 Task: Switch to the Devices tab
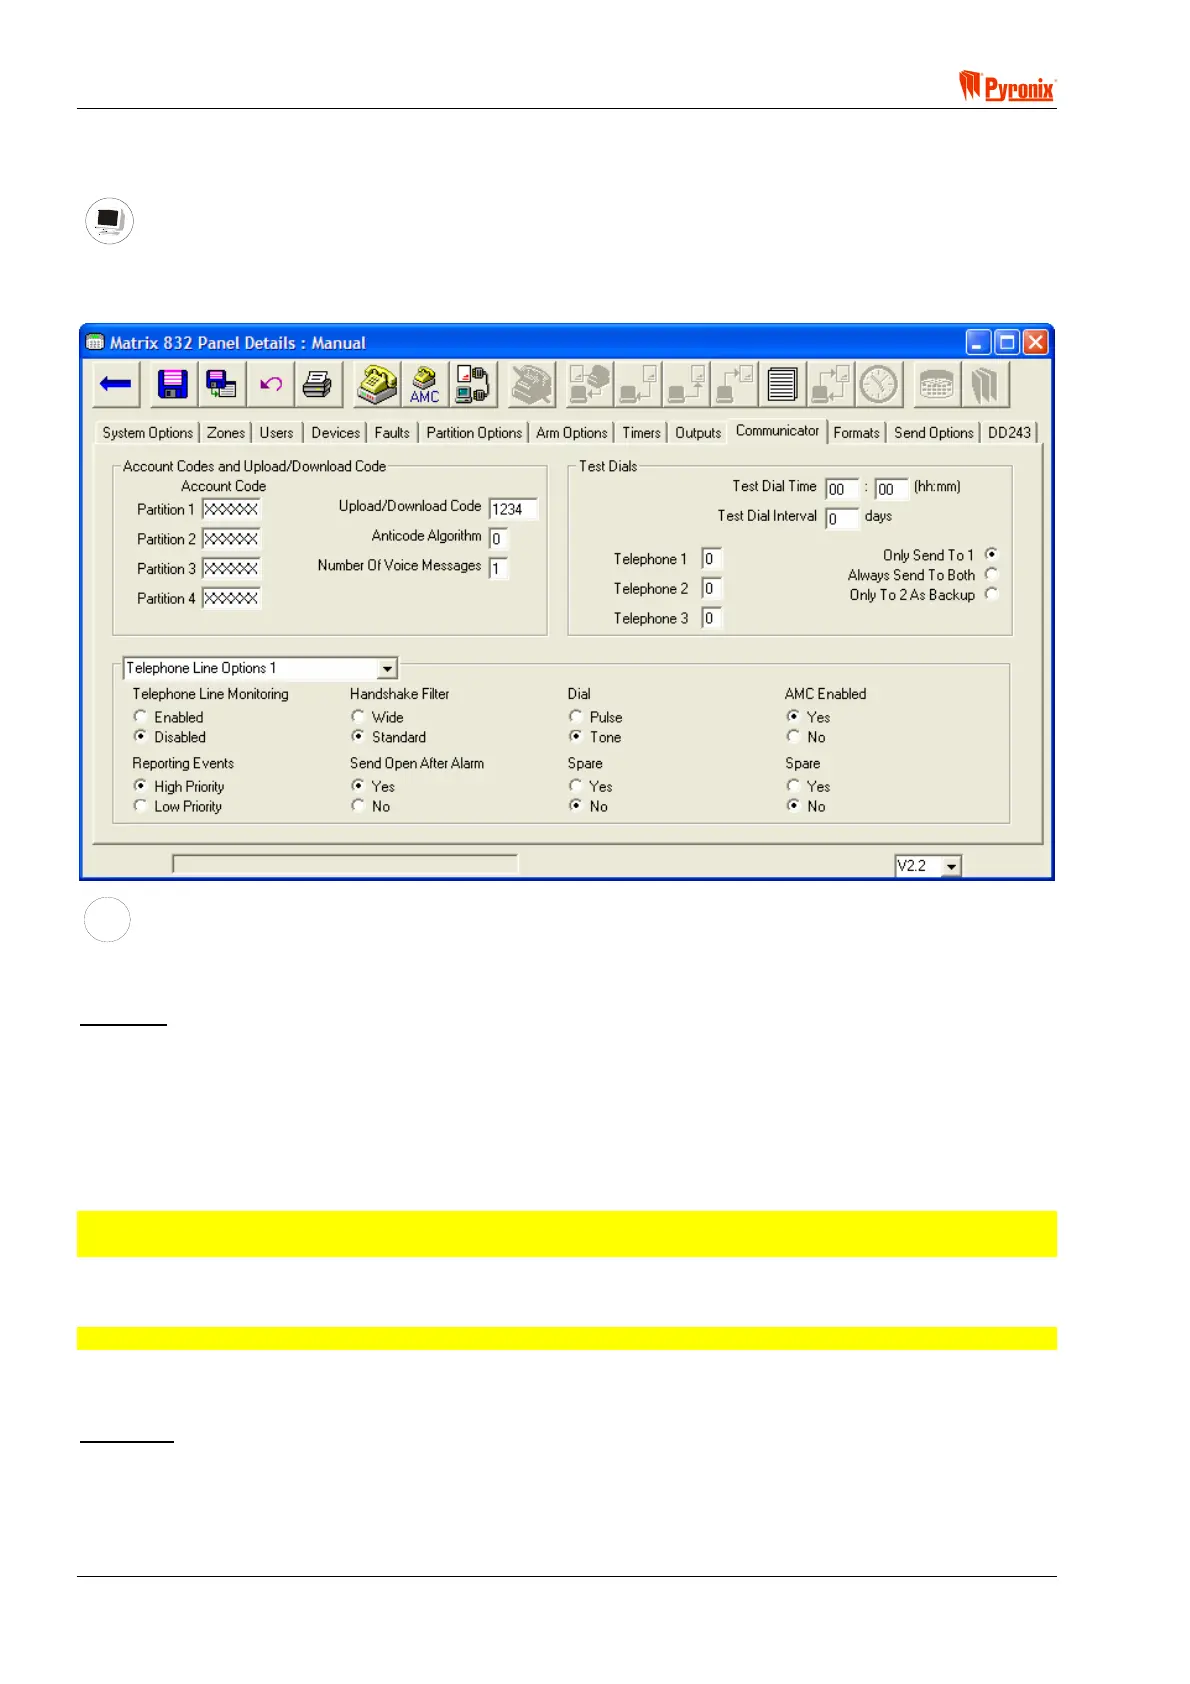[335, 433]
